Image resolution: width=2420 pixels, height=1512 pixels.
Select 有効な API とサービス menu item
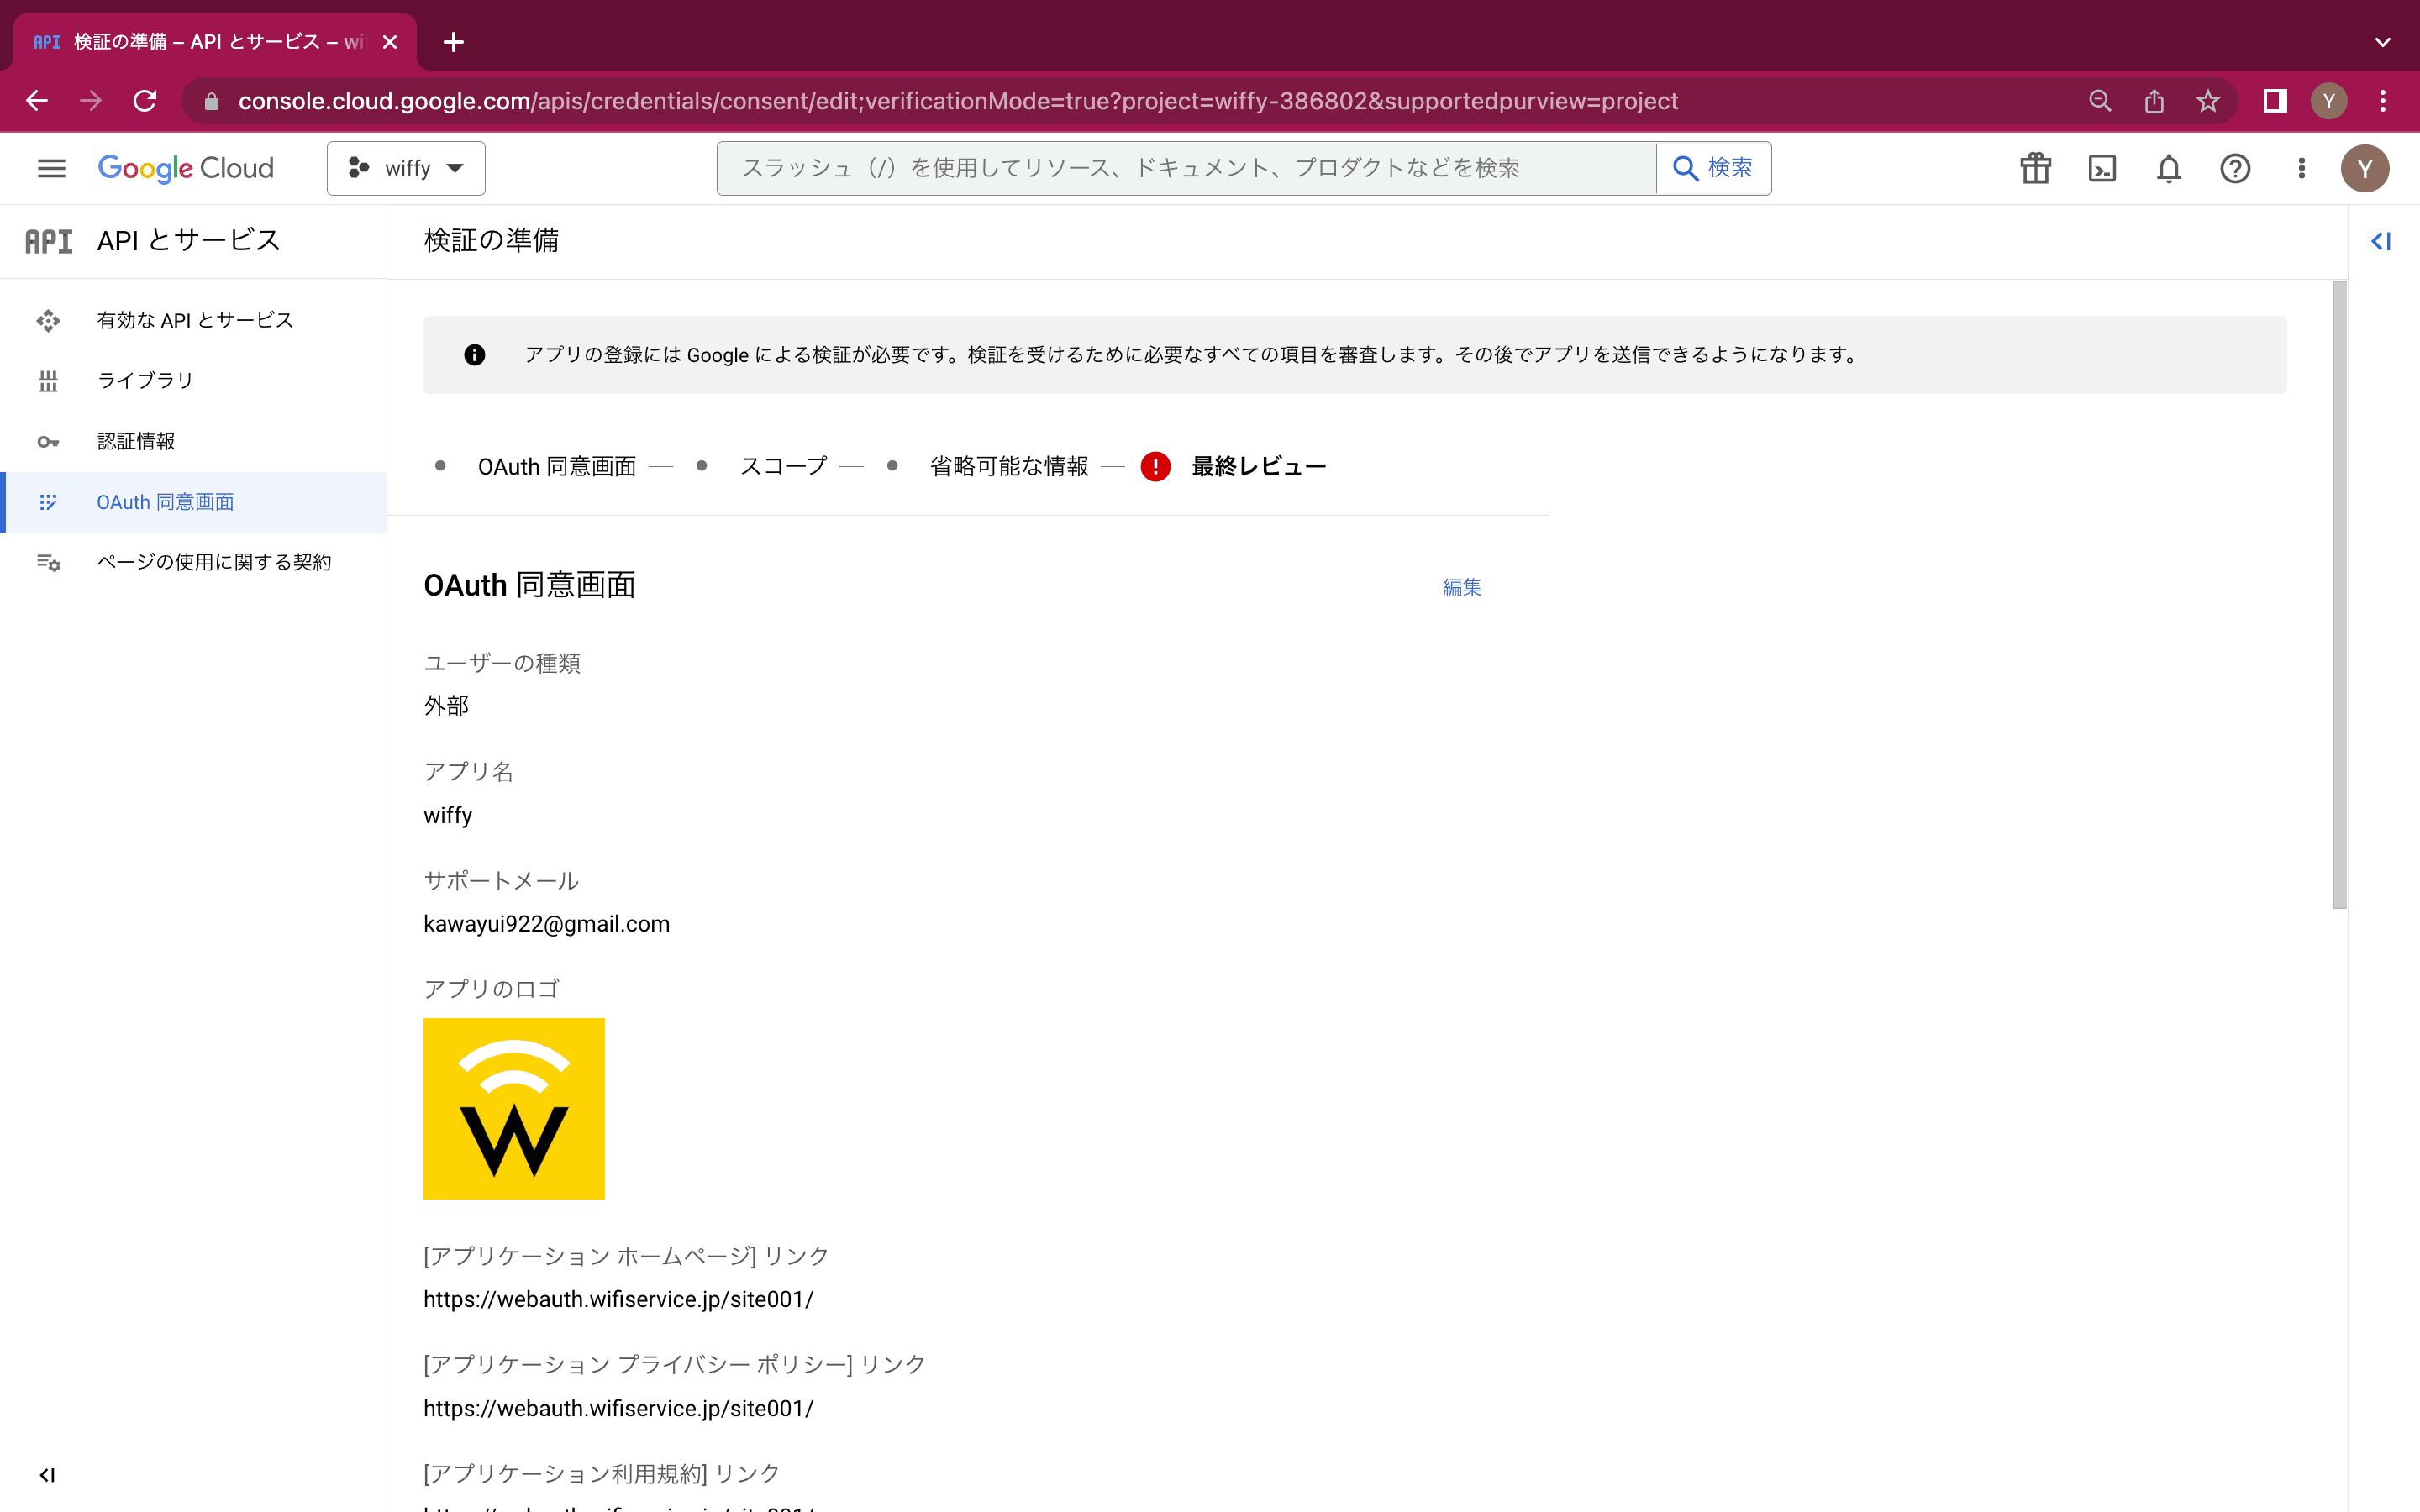pos(193,320)
